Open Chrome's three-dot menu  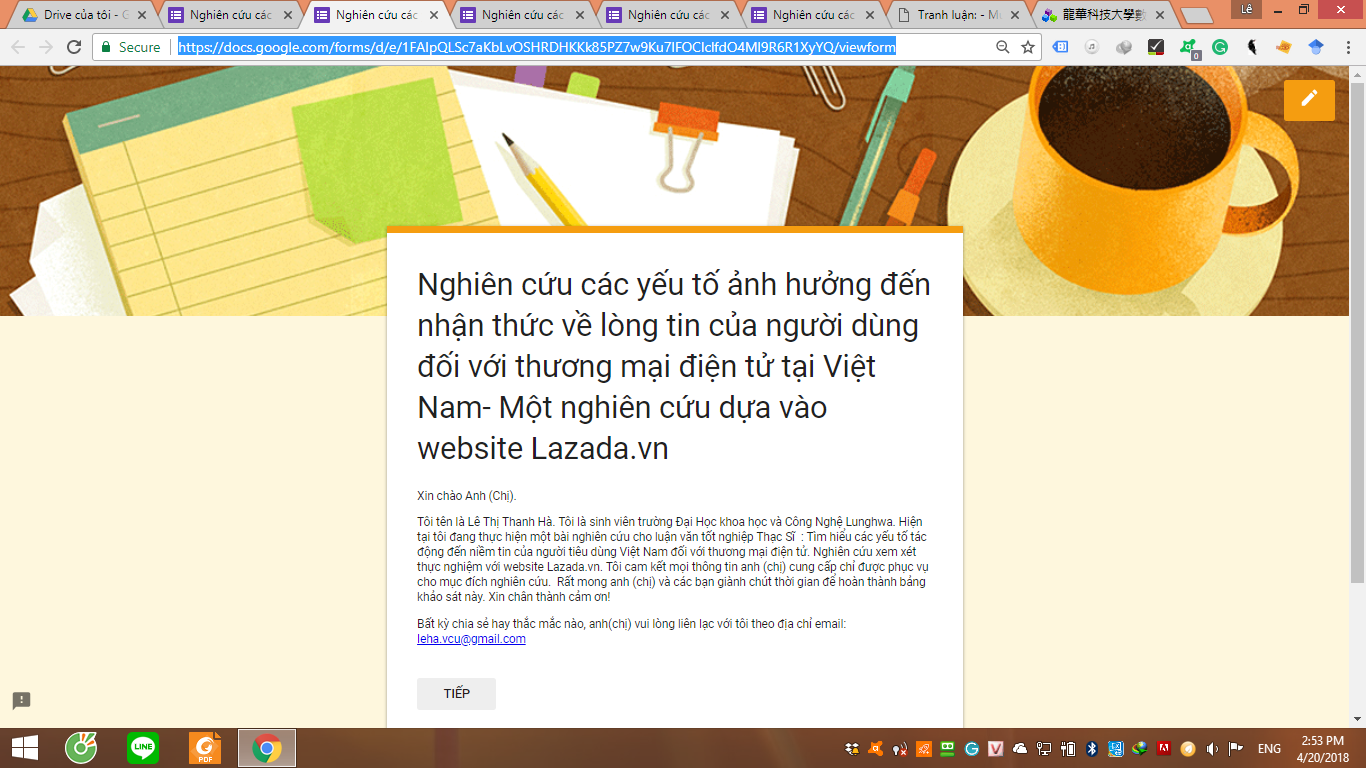pyautogui.click(x=1346, y=47)
